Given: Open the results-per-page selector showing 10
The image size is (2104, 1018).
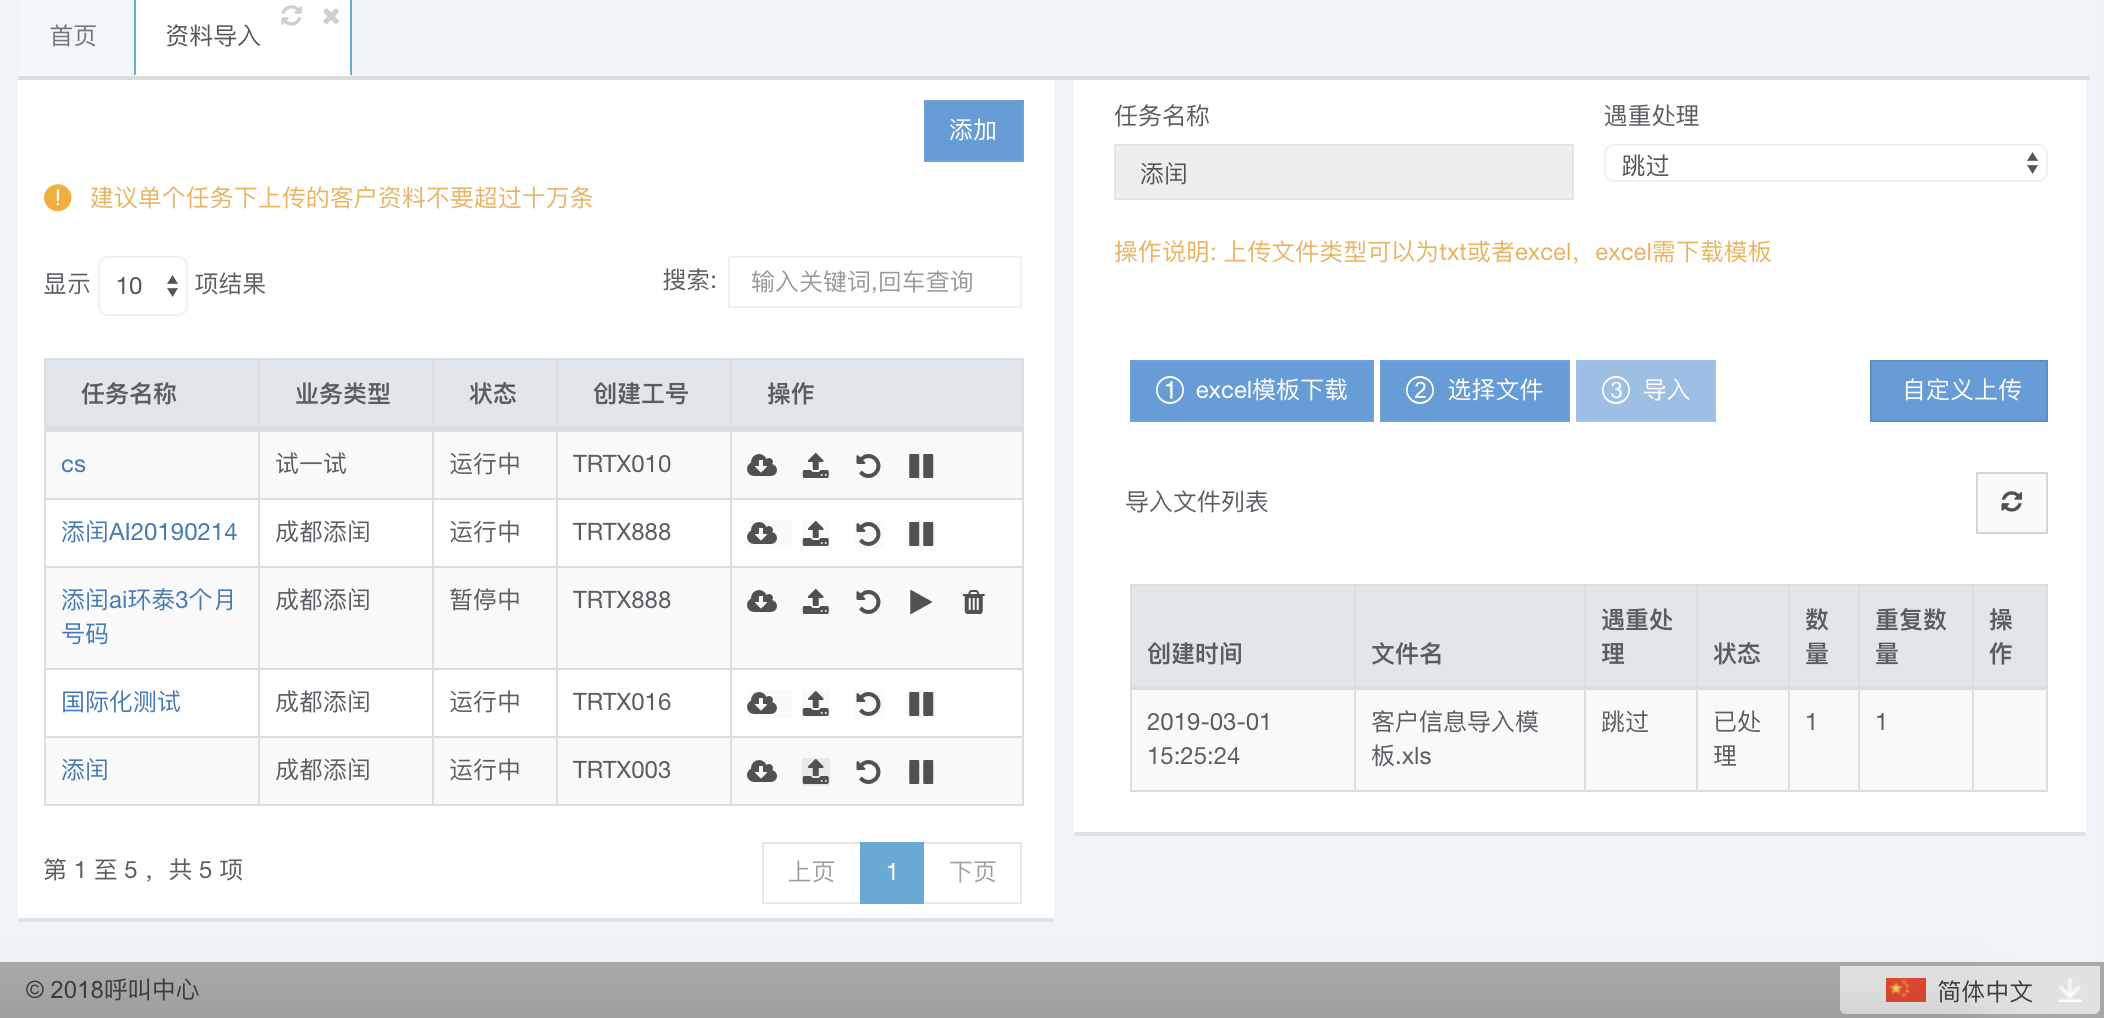Looking at the screenshot, I should click(x=143, y=286).
